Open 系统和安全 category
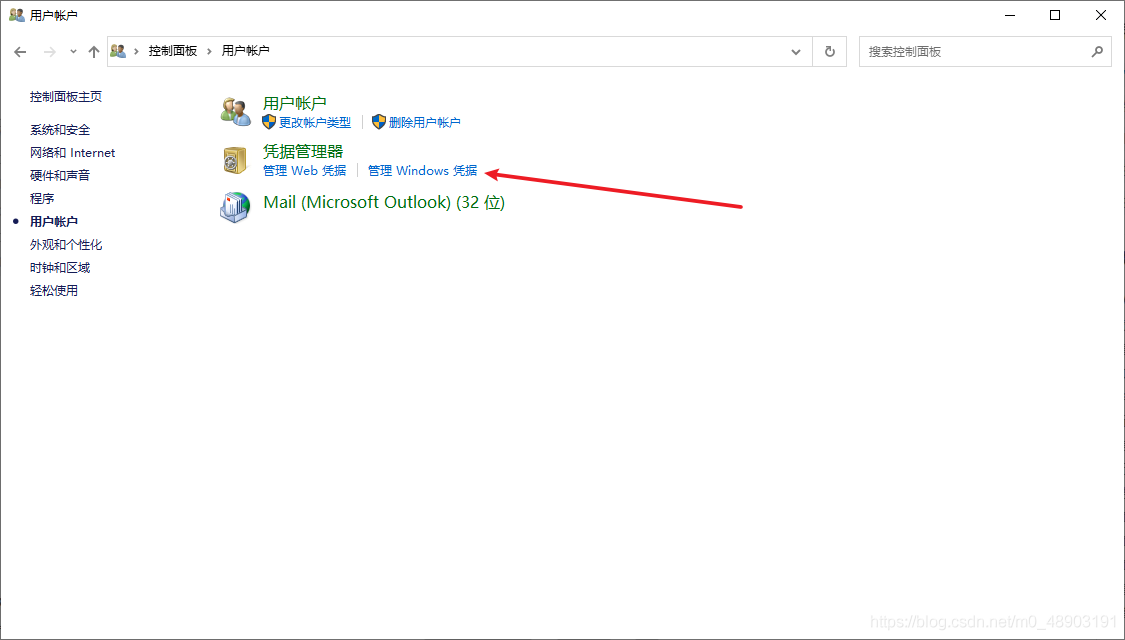Viewport: 1125px width, 640px height. pyautogui.click(x=60, y=130)
